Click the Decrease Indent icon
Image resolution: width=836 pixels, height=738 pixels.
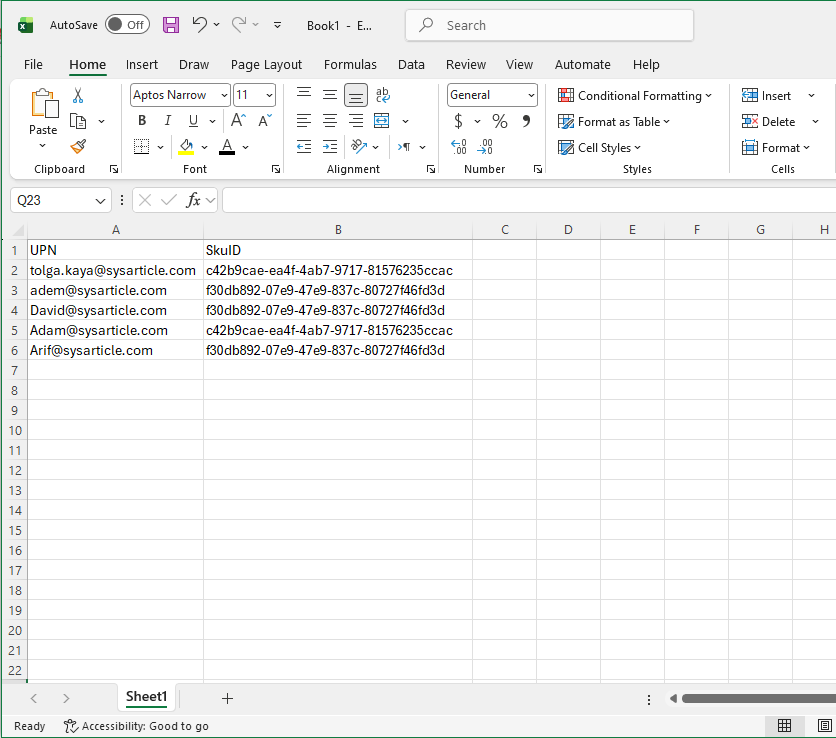pos(304,147)
